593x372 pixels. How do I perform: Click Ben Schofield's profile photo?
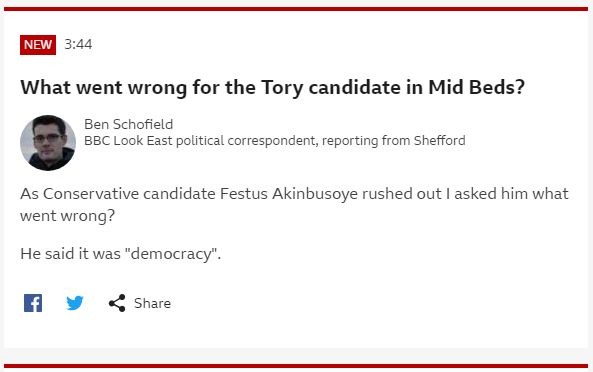tap(48, 143)
